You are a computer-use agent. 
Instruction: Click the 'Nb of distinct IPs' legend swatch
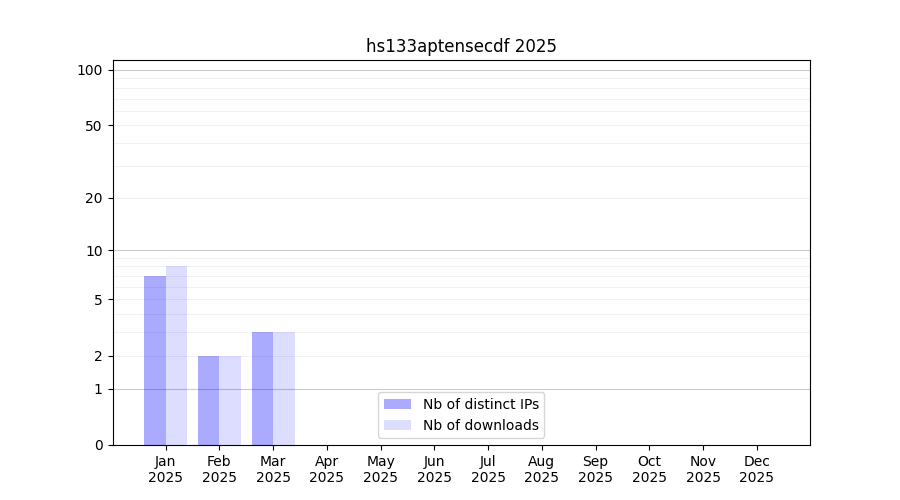pyautogui.click(x=397, y=404)
